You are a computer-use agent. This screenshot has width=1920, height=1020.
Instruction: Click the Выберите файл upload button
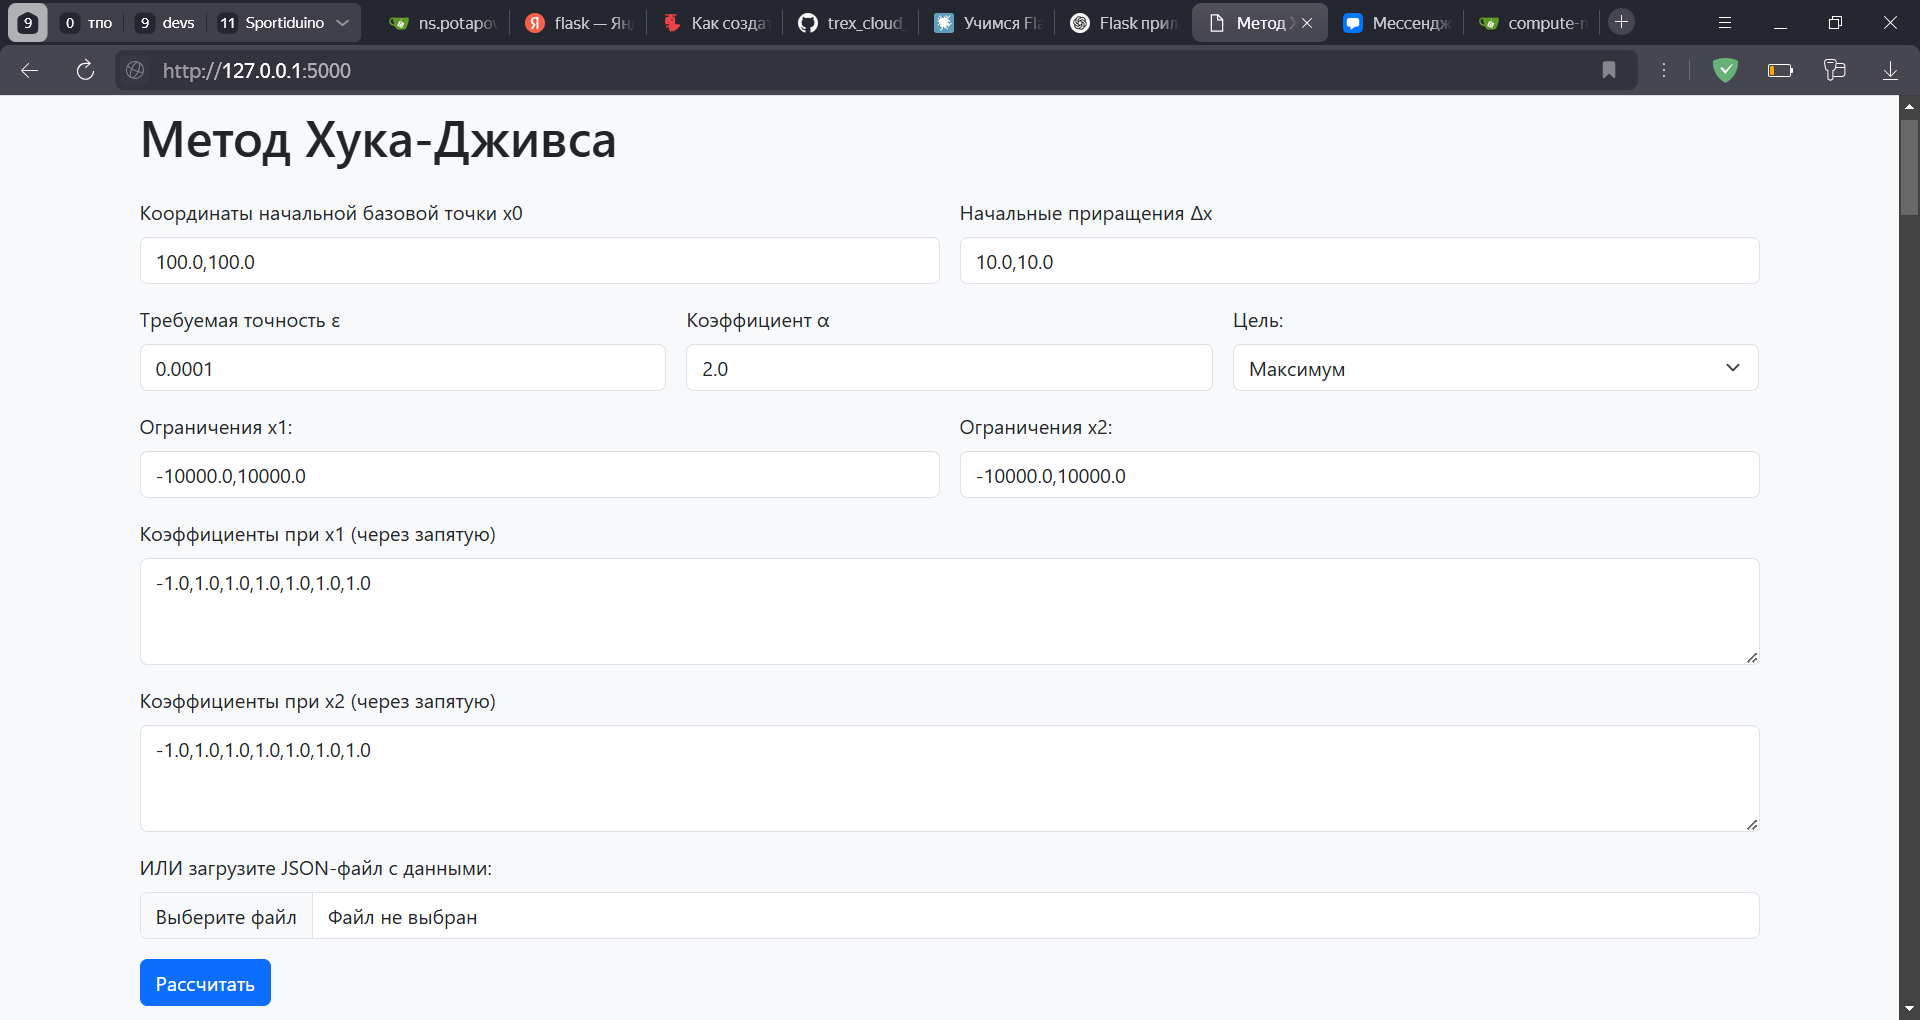[226, 916]
